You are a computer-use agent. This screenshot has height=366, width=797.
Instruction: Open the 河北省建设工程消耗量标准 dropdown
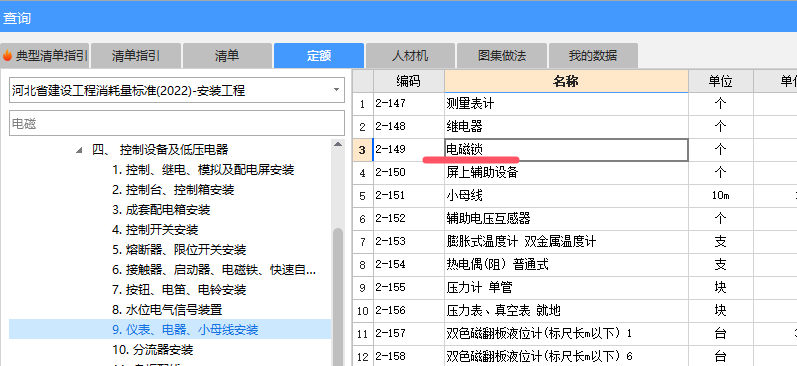[177, 90]
